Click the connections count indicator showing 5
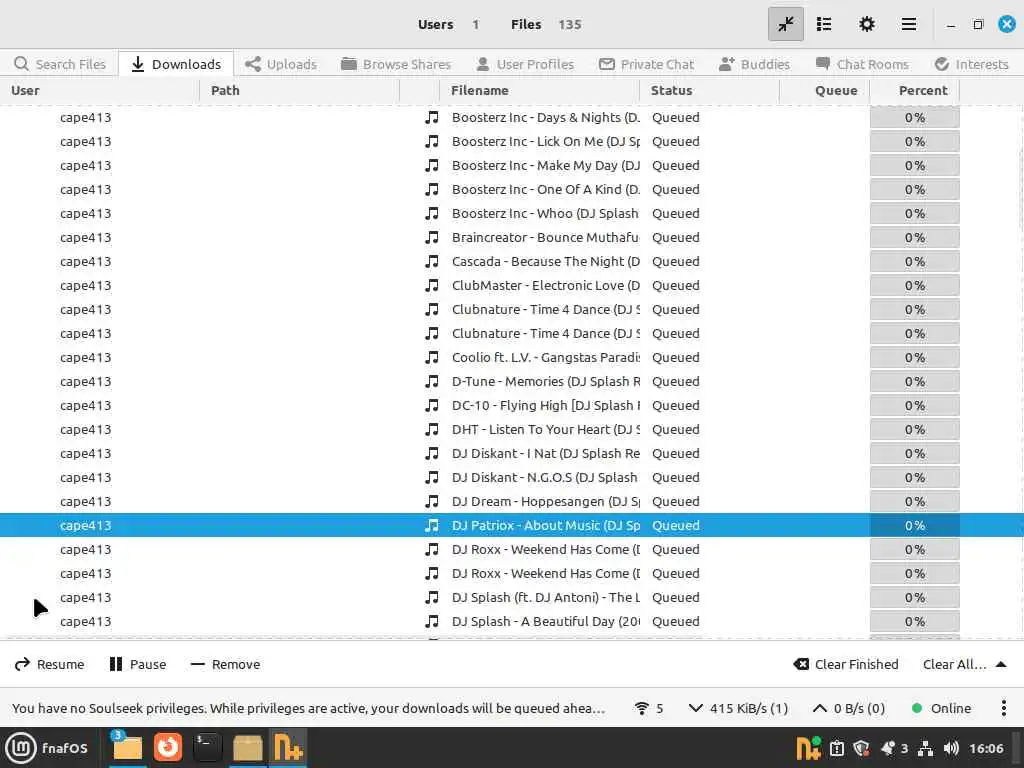 point(648,709)
